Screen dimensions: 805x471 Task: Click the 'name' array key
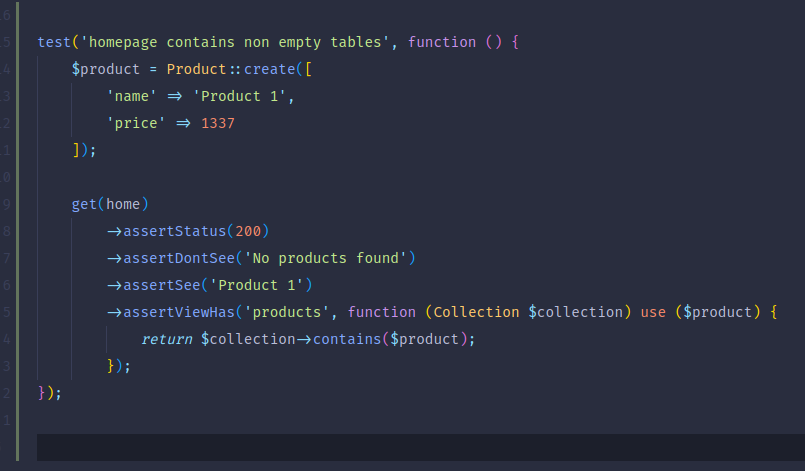(x=131, y=96)
